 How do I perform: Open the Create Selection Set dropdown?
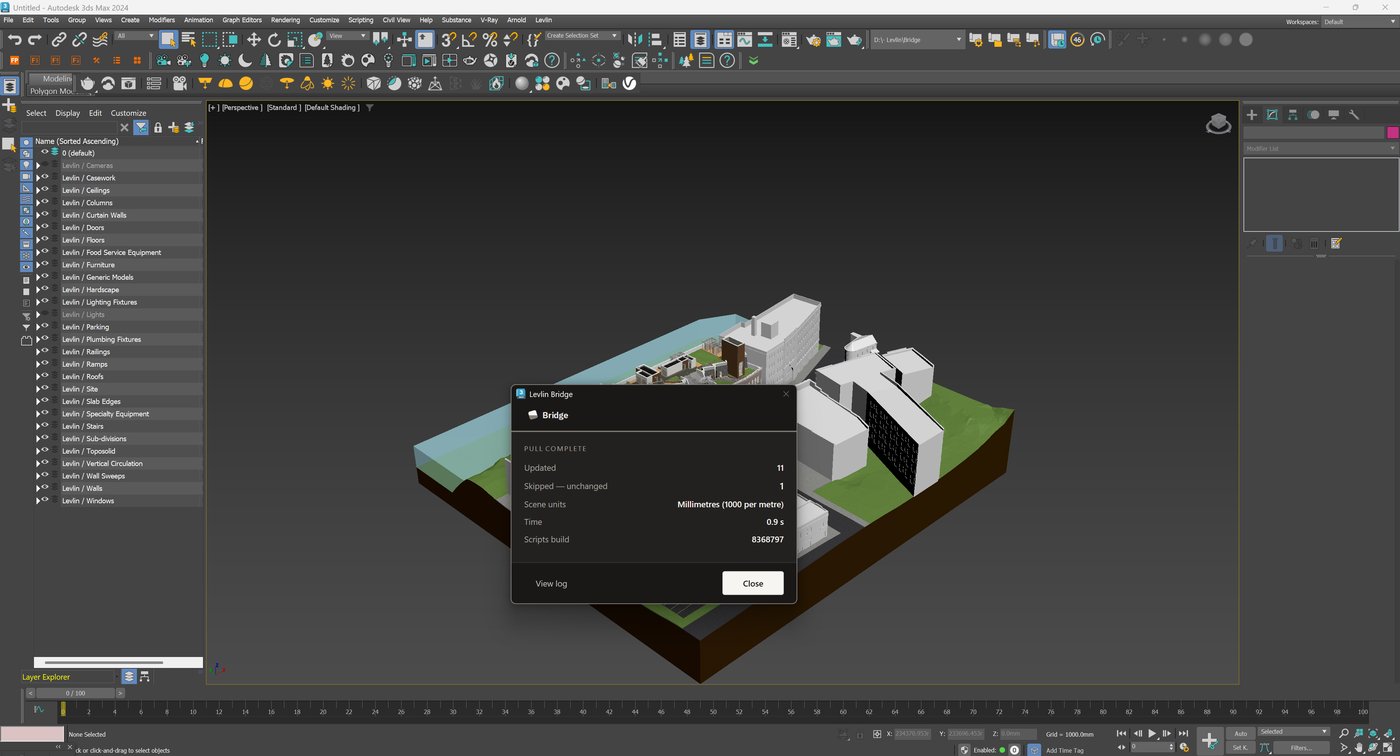[582, 36]
